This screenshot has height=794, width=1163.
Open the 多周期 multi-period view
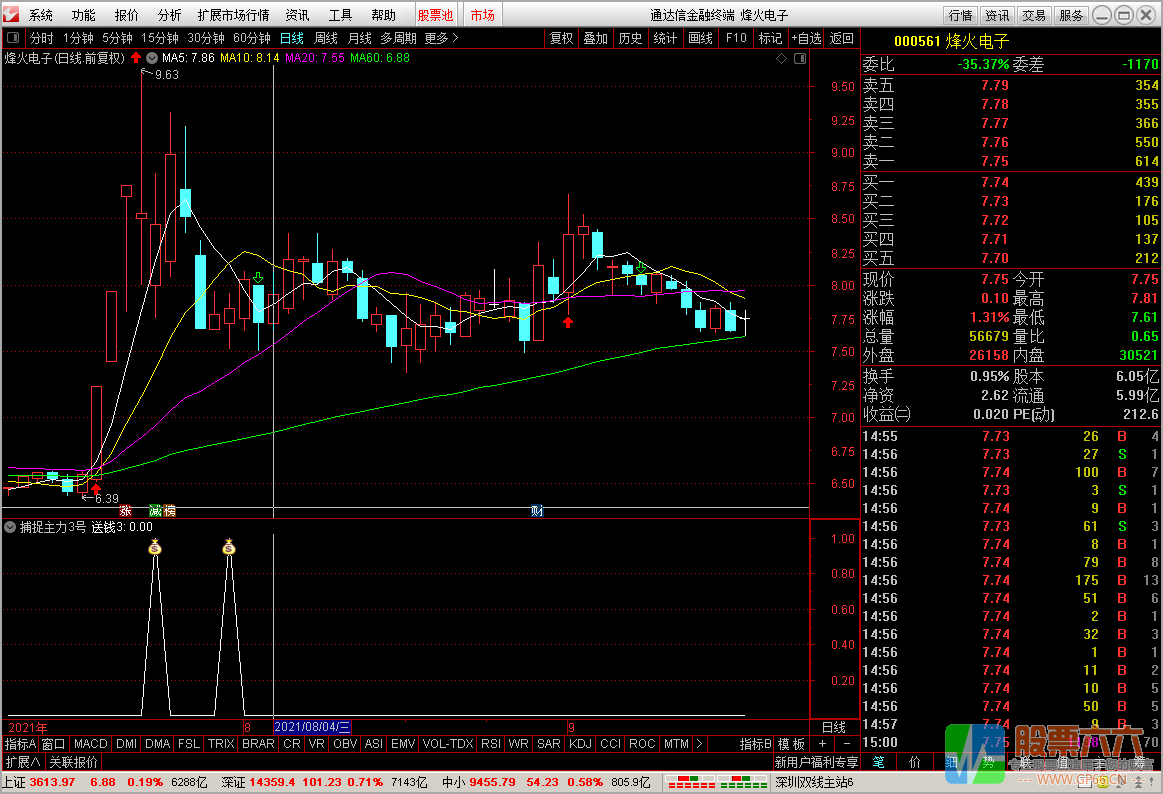398,38
